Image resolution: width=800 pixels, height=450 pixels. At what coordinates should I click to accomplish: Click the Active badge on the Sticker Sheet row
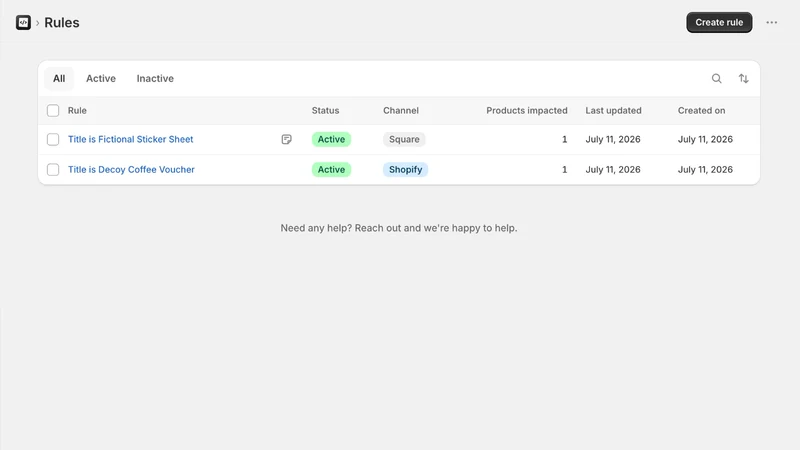(331, 139)
